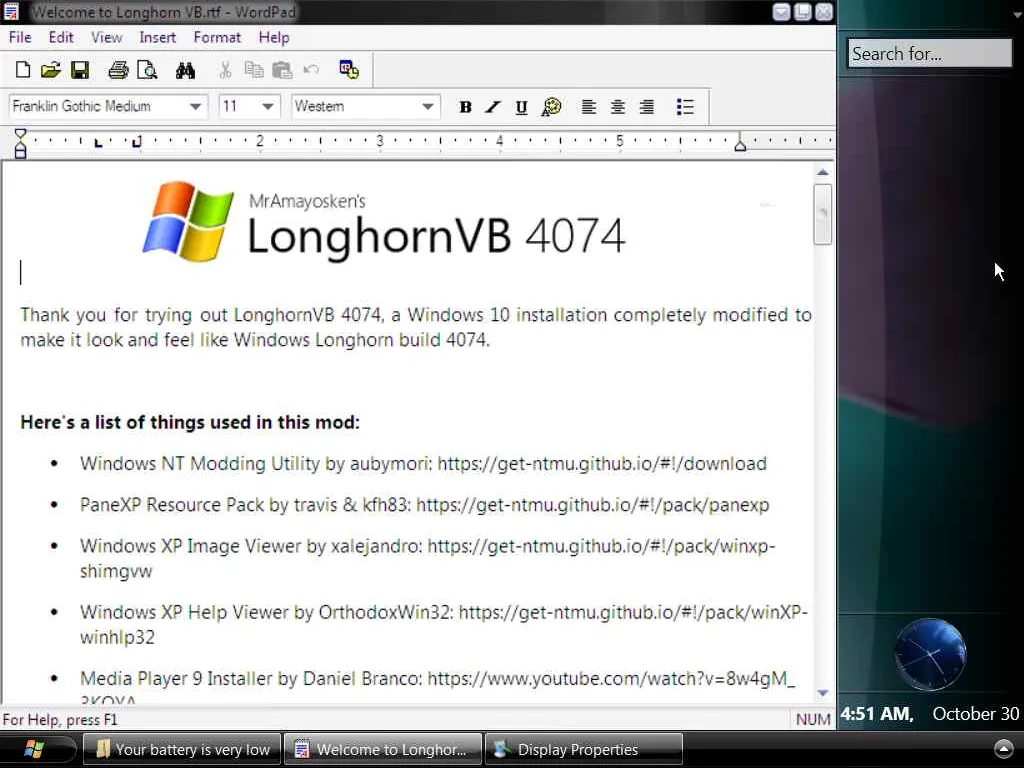Click the 4:51 AM time display
Viewport: 1024px width, 768px height.
(876, 714)
